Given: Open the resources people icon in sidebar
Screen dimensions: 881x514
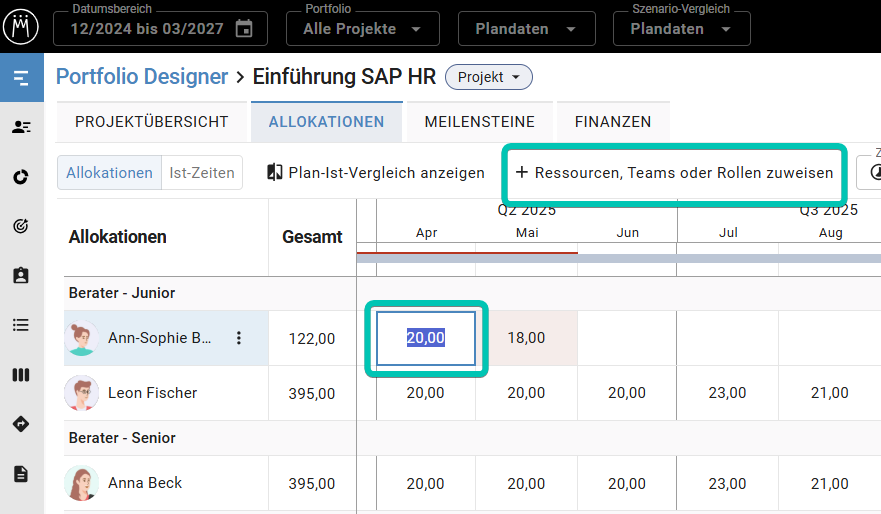Looking at the screenshot, I should 21,127.
